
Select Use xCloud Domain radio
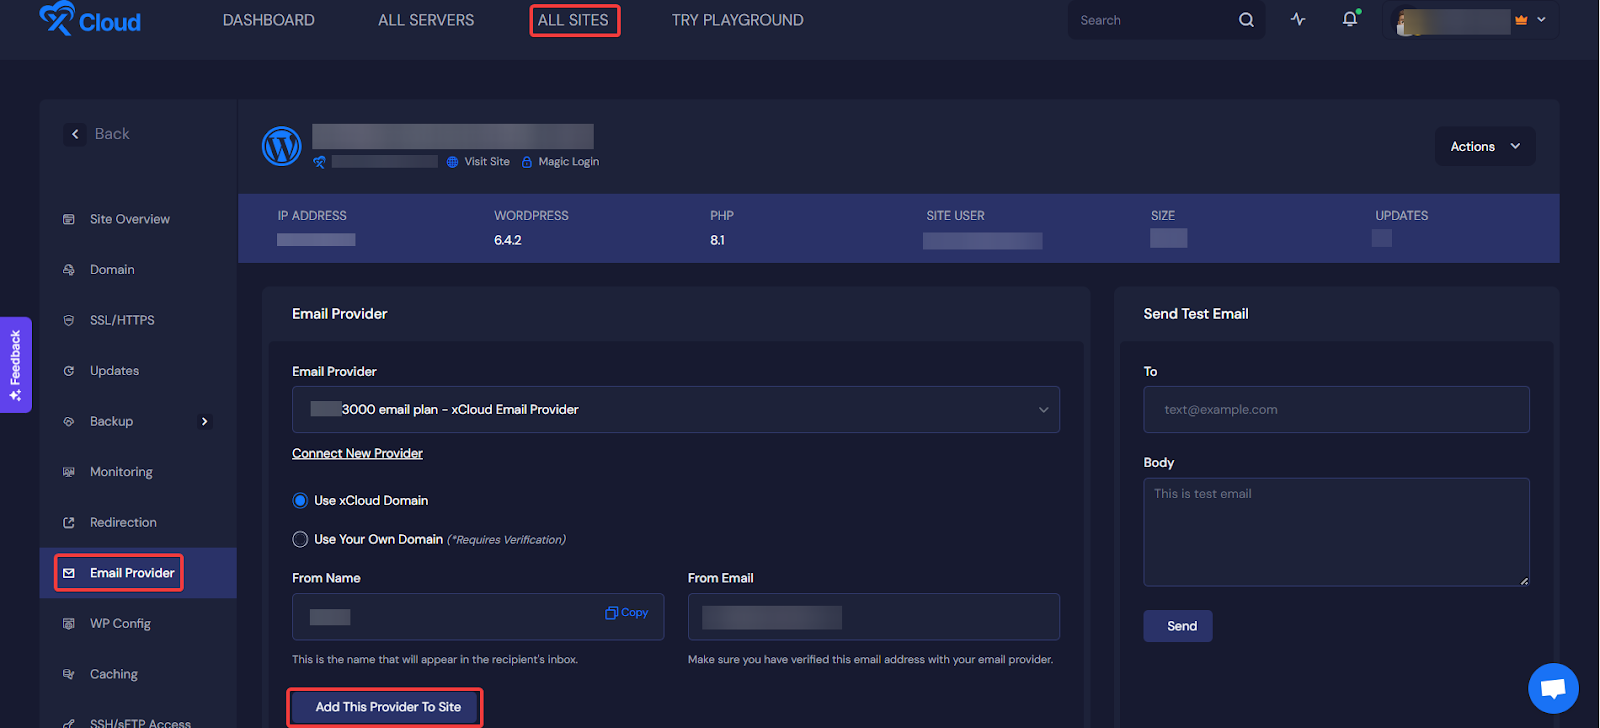coord(300,500)
